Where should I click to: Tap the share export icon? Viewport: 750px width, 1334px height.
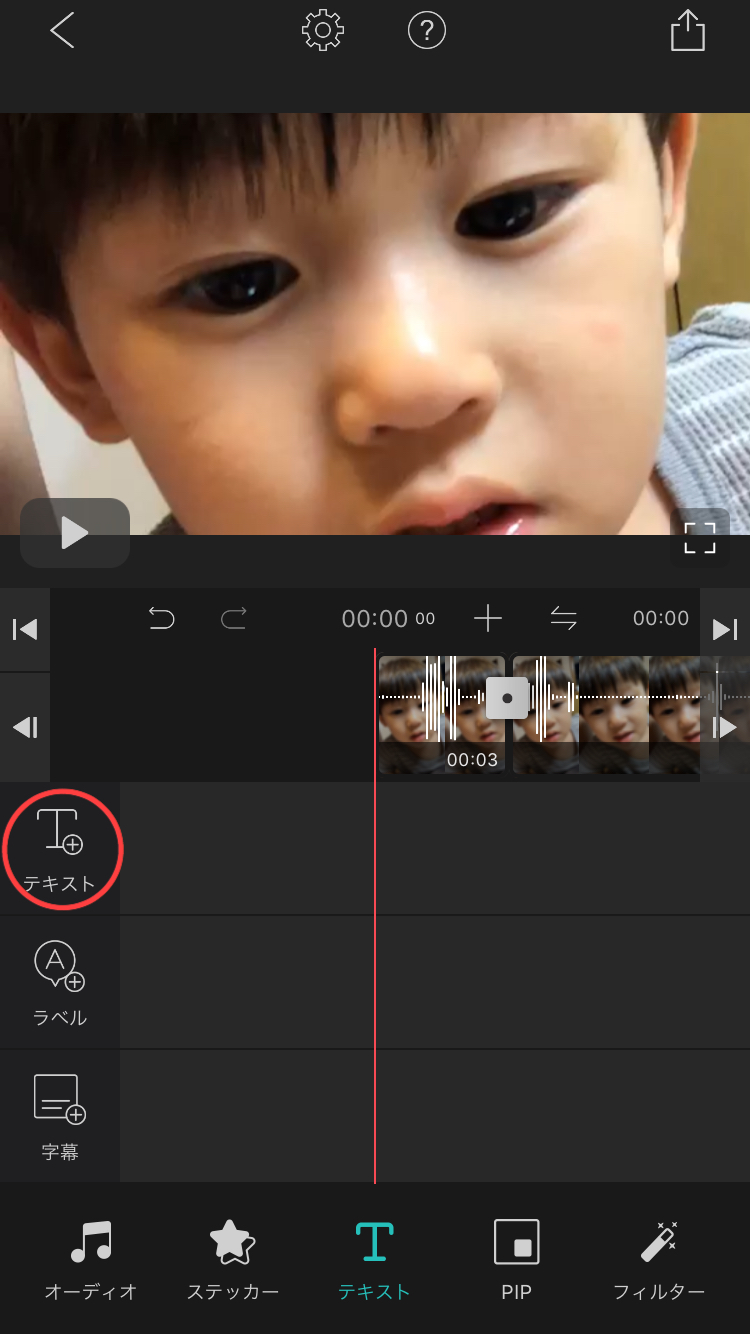click(x=687, y=31)
